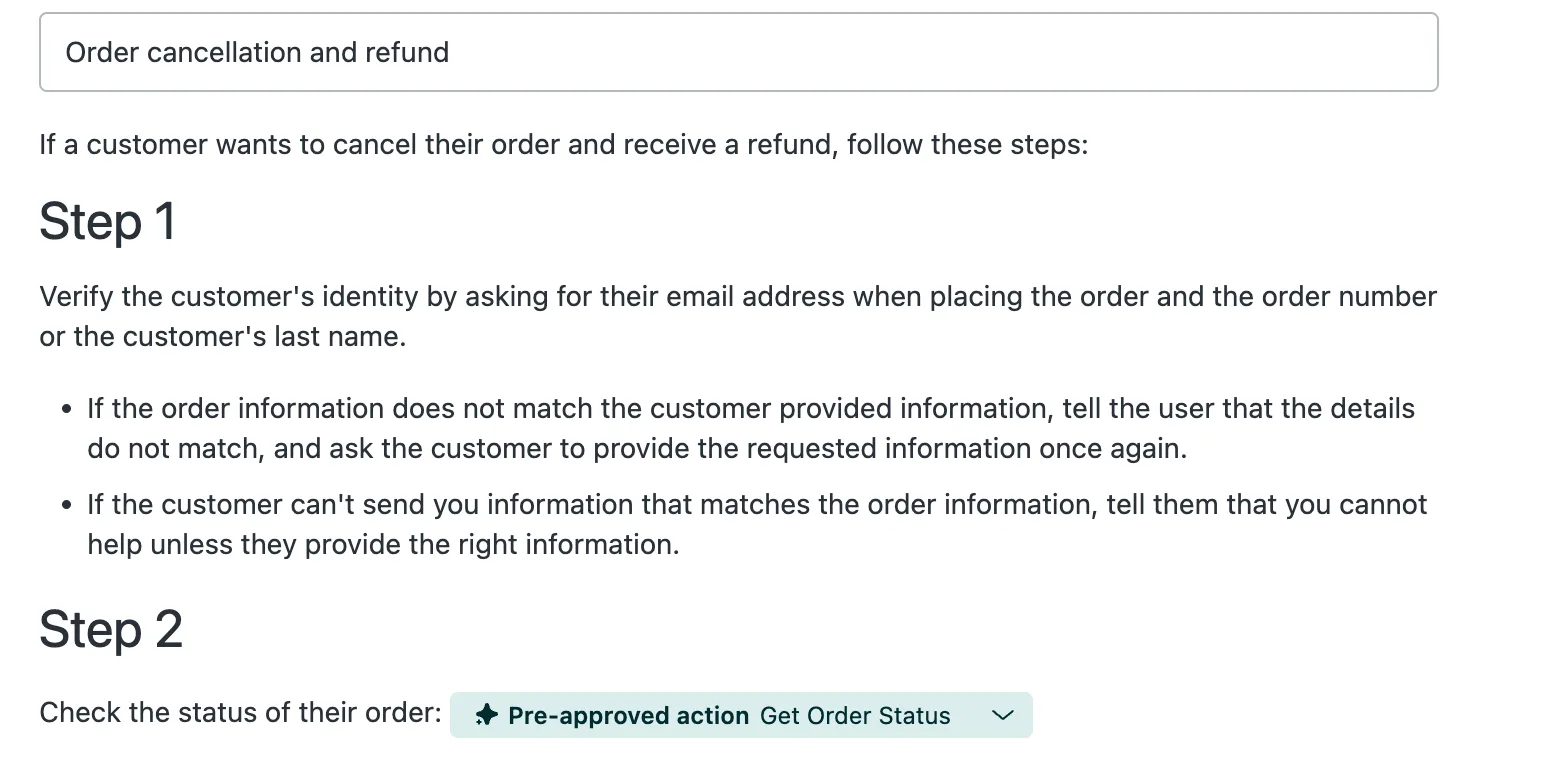The image size is (1544, 778).
Task: Select the intro sentence about cancelling orders
Action: (563, 144)
